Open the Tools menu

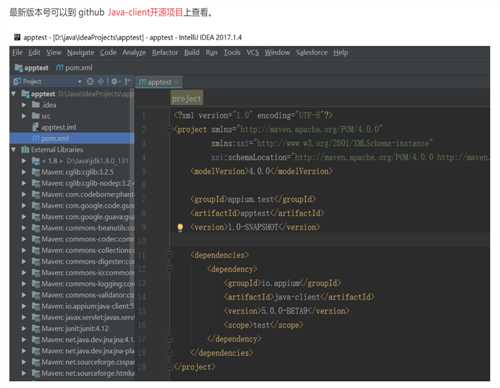pos(232,52)
